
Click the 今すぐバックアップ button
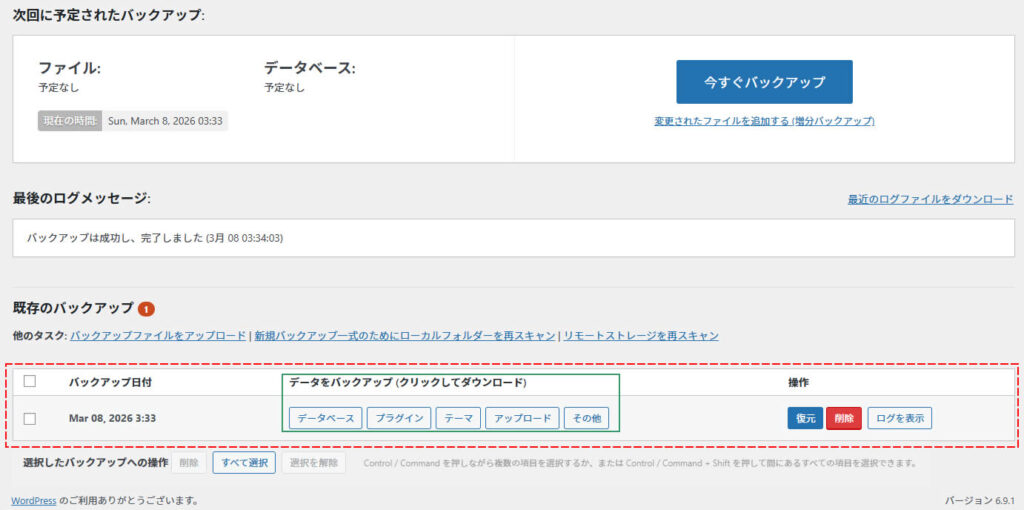click(764, 82)
